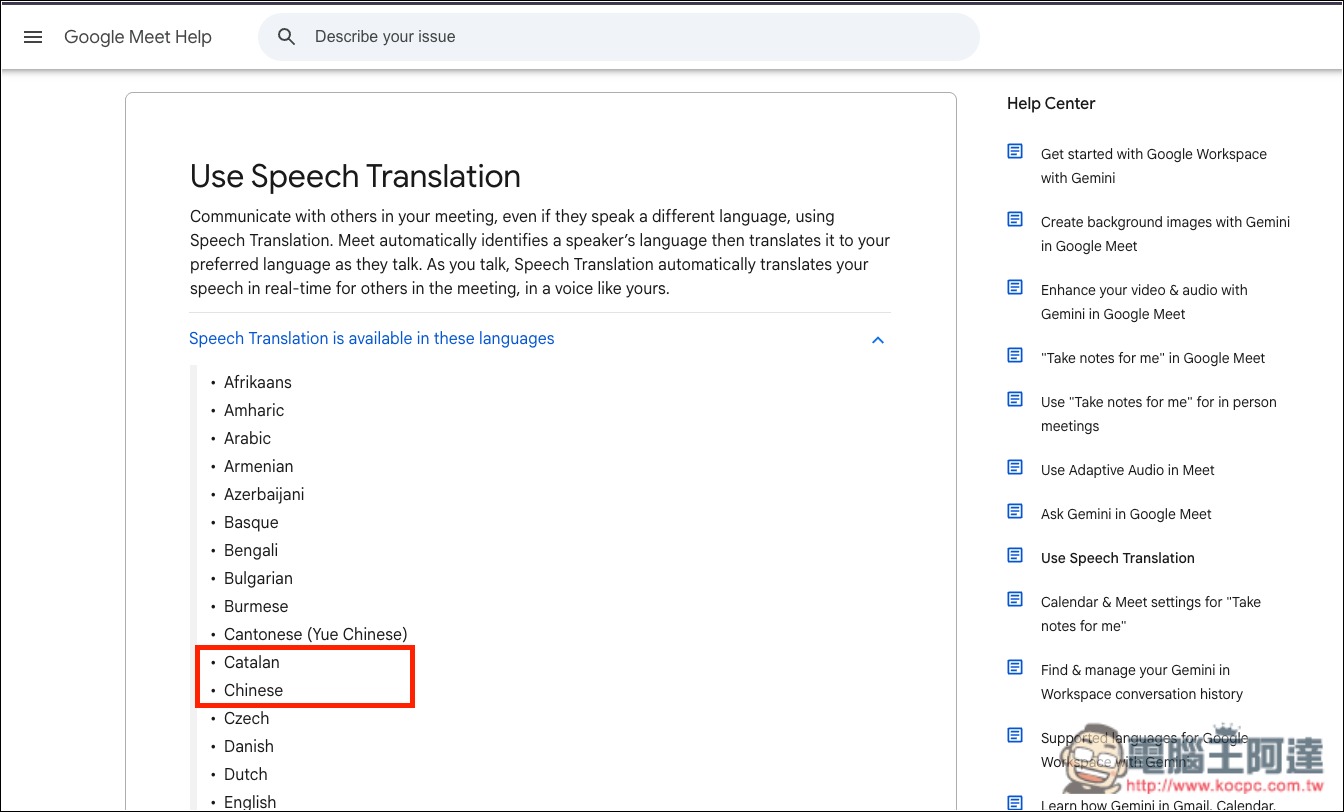The height and width of the screenshot is (812, 1344).
Task: Open "Take notes for me" for in person meetings
Action: 1159,414
